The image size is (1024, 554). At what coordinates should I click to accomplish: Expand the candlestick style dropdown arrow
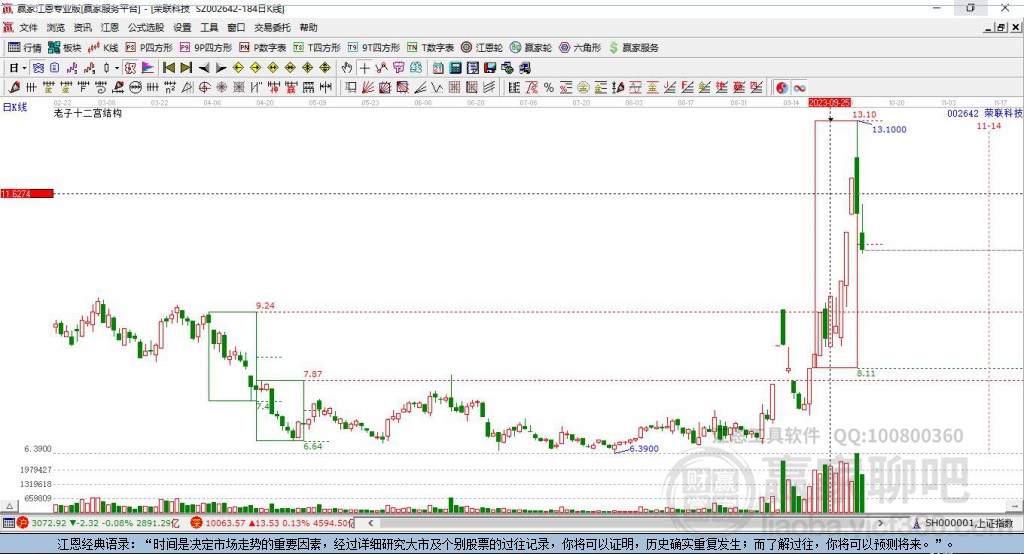117,68
